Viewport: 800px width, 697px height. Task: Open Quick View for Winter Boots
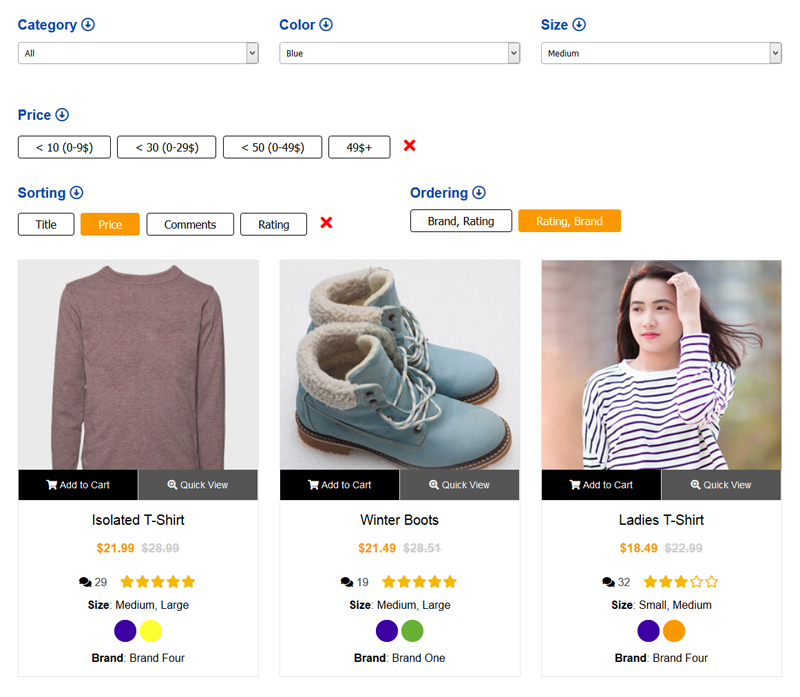pyautogui.click(x=459, y=485)
